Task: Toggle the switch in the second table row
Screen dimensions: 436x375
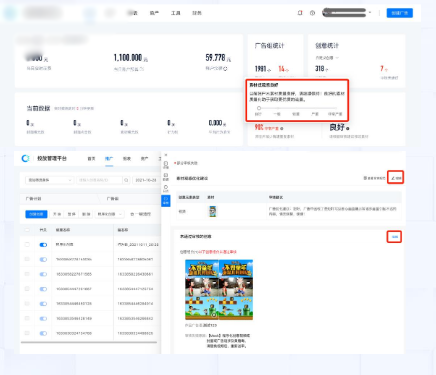Action: [43, 259]
